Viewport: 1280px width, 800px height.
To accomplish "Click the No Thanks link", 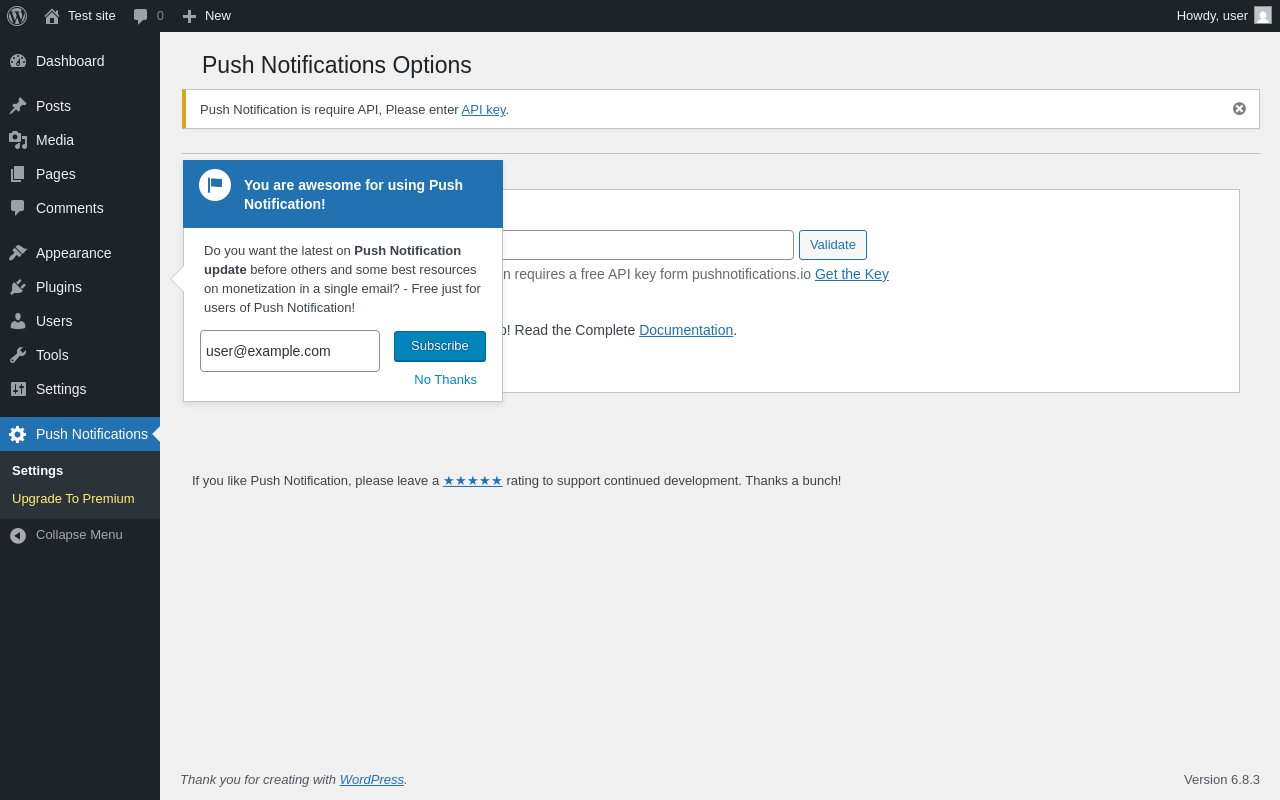I will (x=445, y=380).
